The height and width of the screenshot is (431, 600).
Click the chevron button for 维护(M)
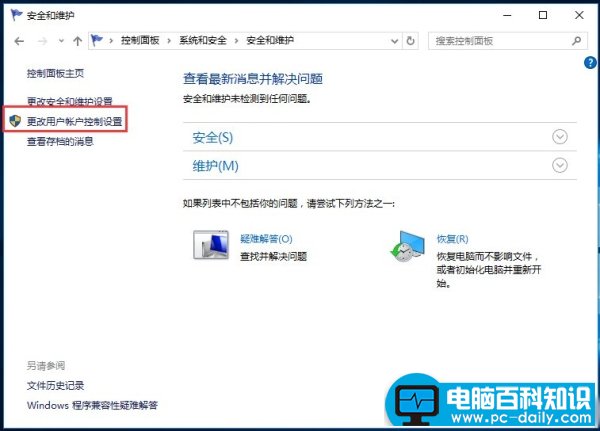pos(560,165)
